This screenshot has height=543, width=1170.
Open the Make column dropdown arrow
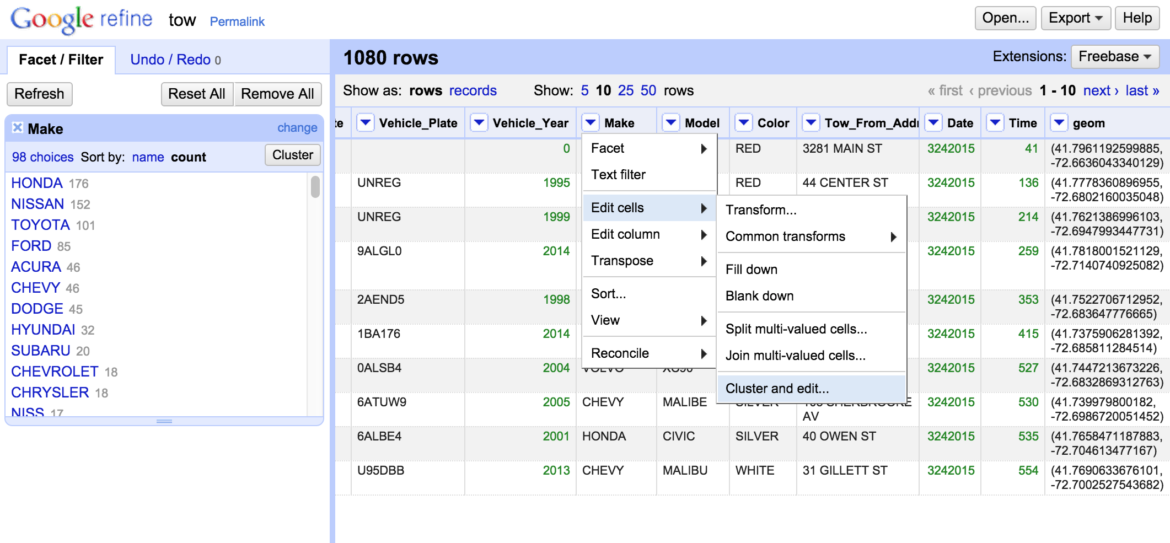(x=590, y=123)
